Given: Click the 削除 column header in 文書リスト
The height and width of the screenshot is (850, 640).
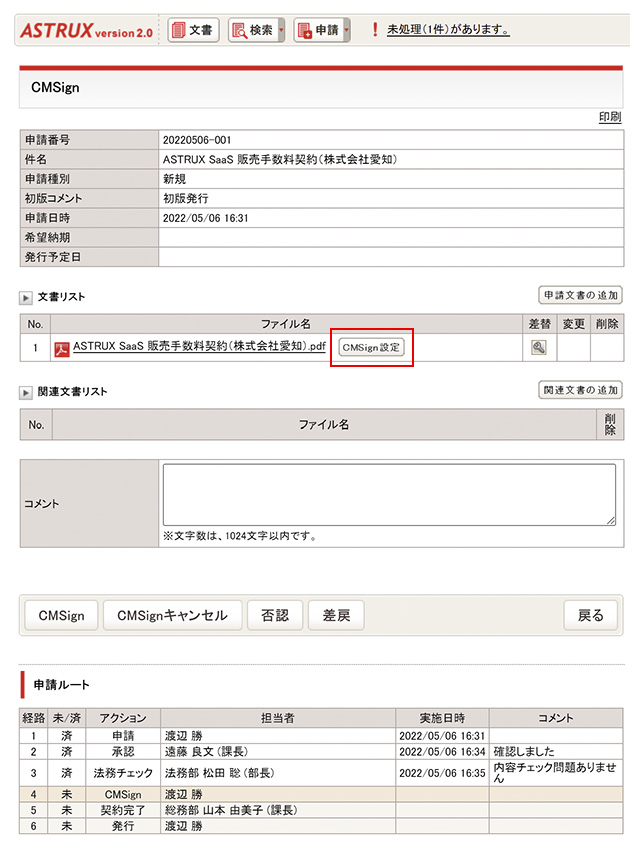Looking at the screenshot, I should (x=607, y=324).
